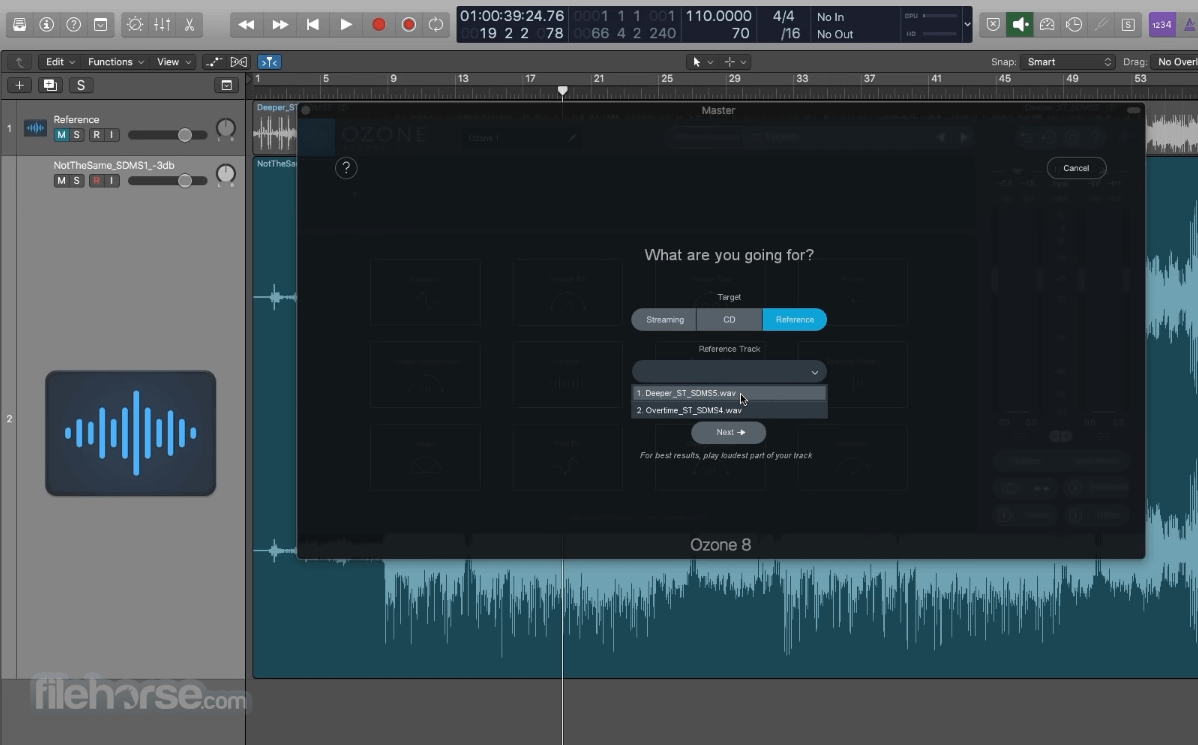Open the Snap Smart dropdown
The width and height of the screenshot is (1198, 745).
tap(1067, 62)
